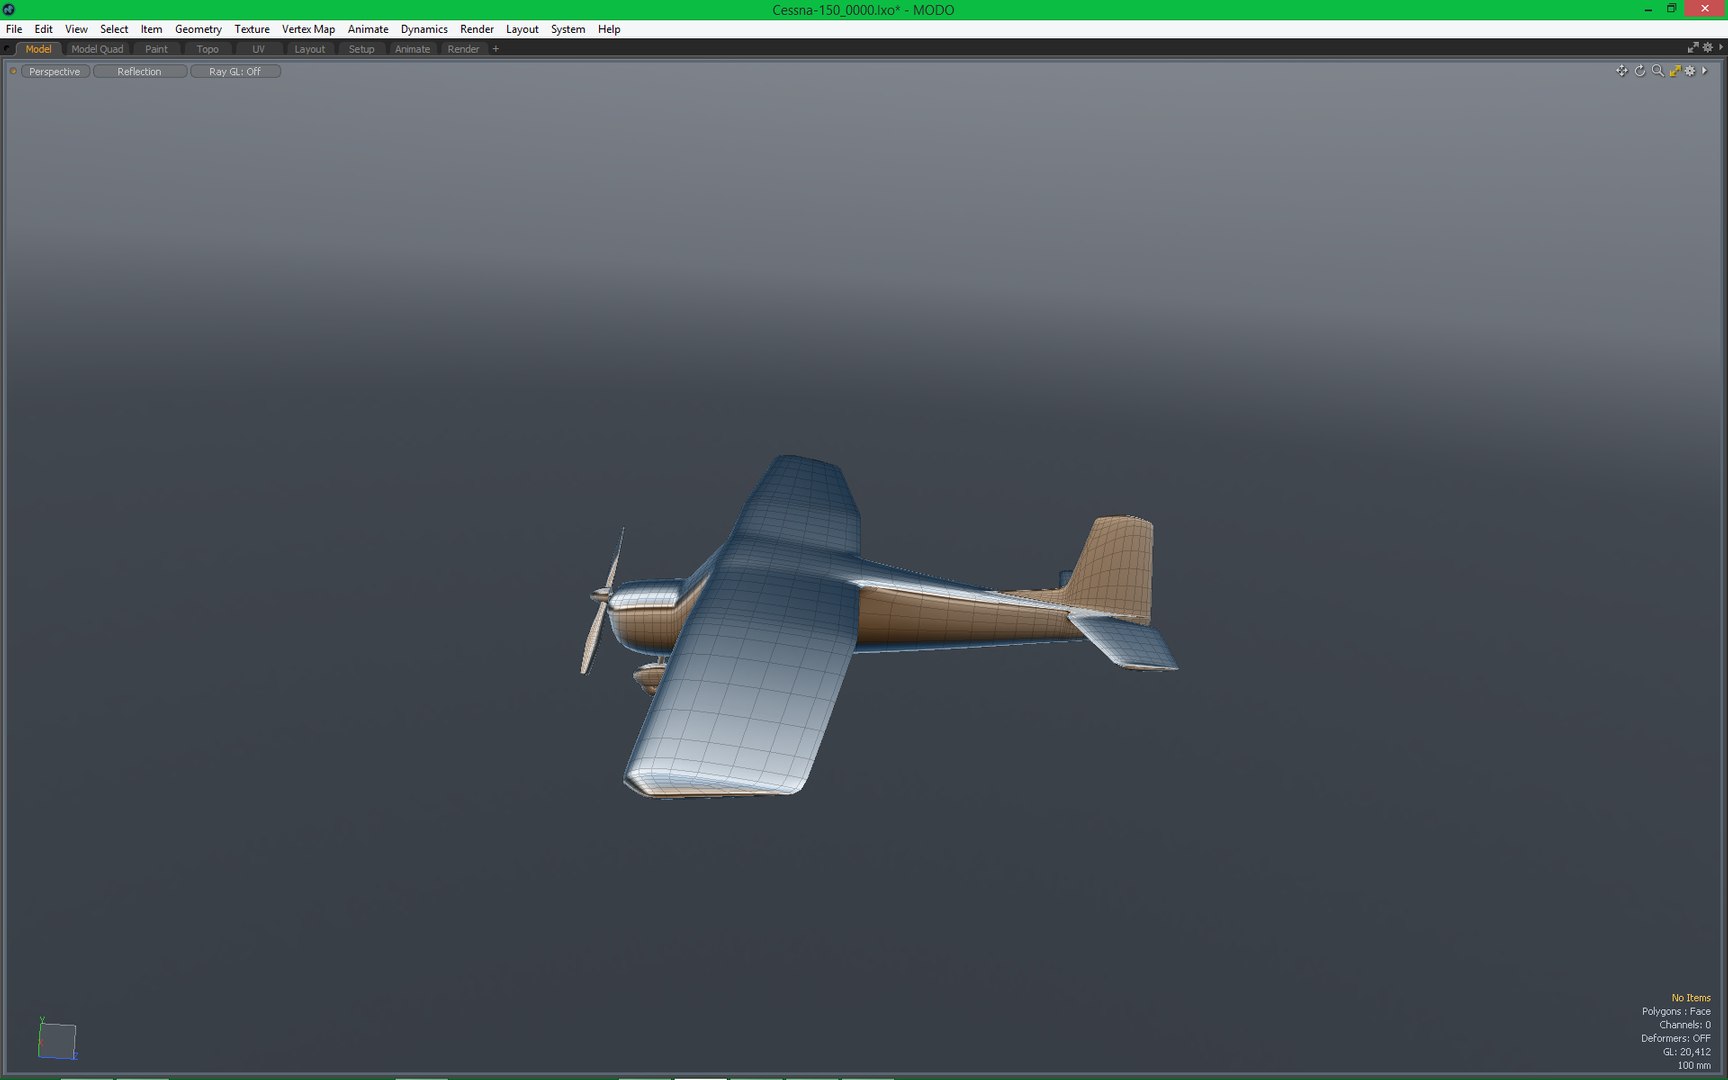Open the viewport settings gear icon

(1690, 71)
